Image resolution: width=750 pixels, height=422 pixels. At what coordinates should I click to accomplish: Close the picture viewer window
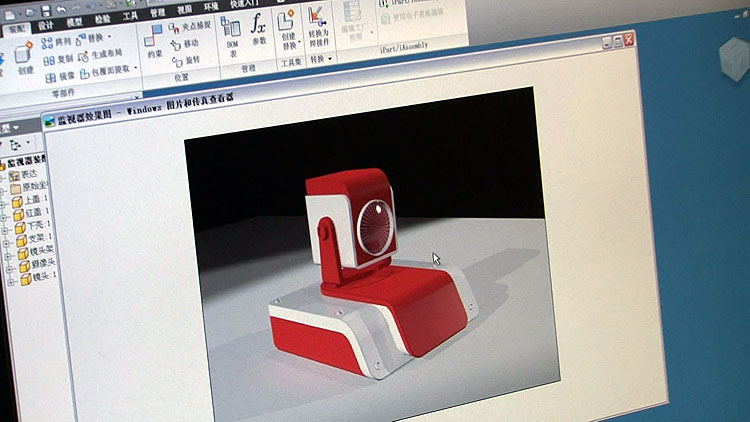tap(630, 40)
